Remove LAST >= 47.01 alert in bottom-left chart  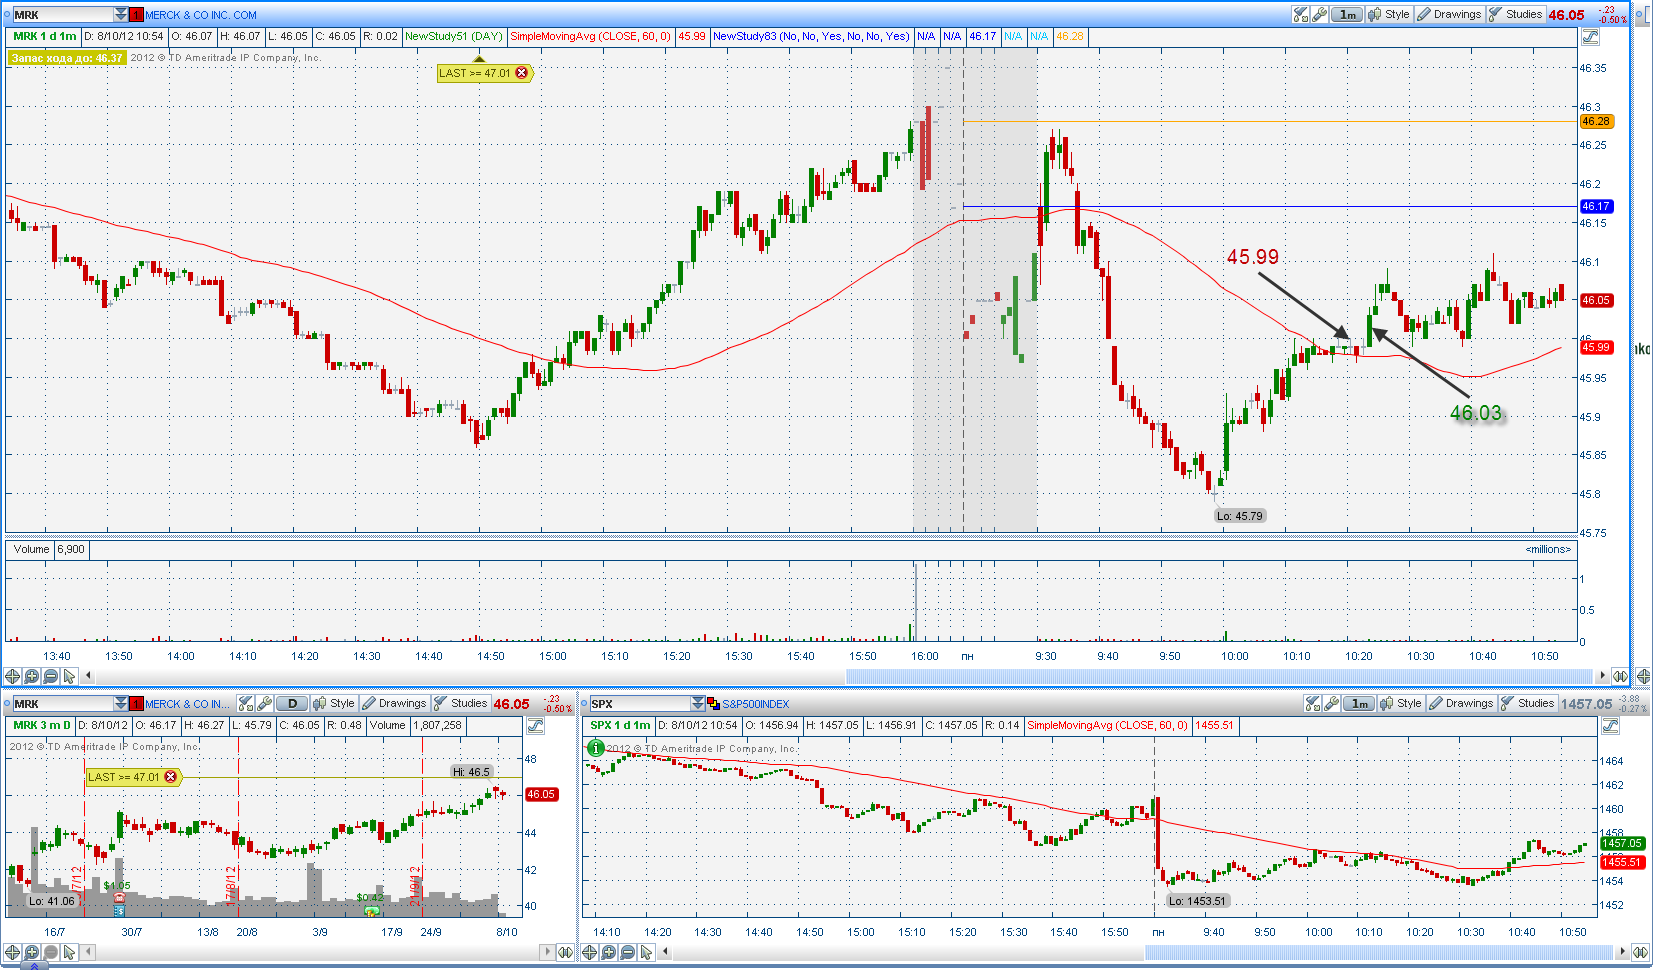coord(170,777)
